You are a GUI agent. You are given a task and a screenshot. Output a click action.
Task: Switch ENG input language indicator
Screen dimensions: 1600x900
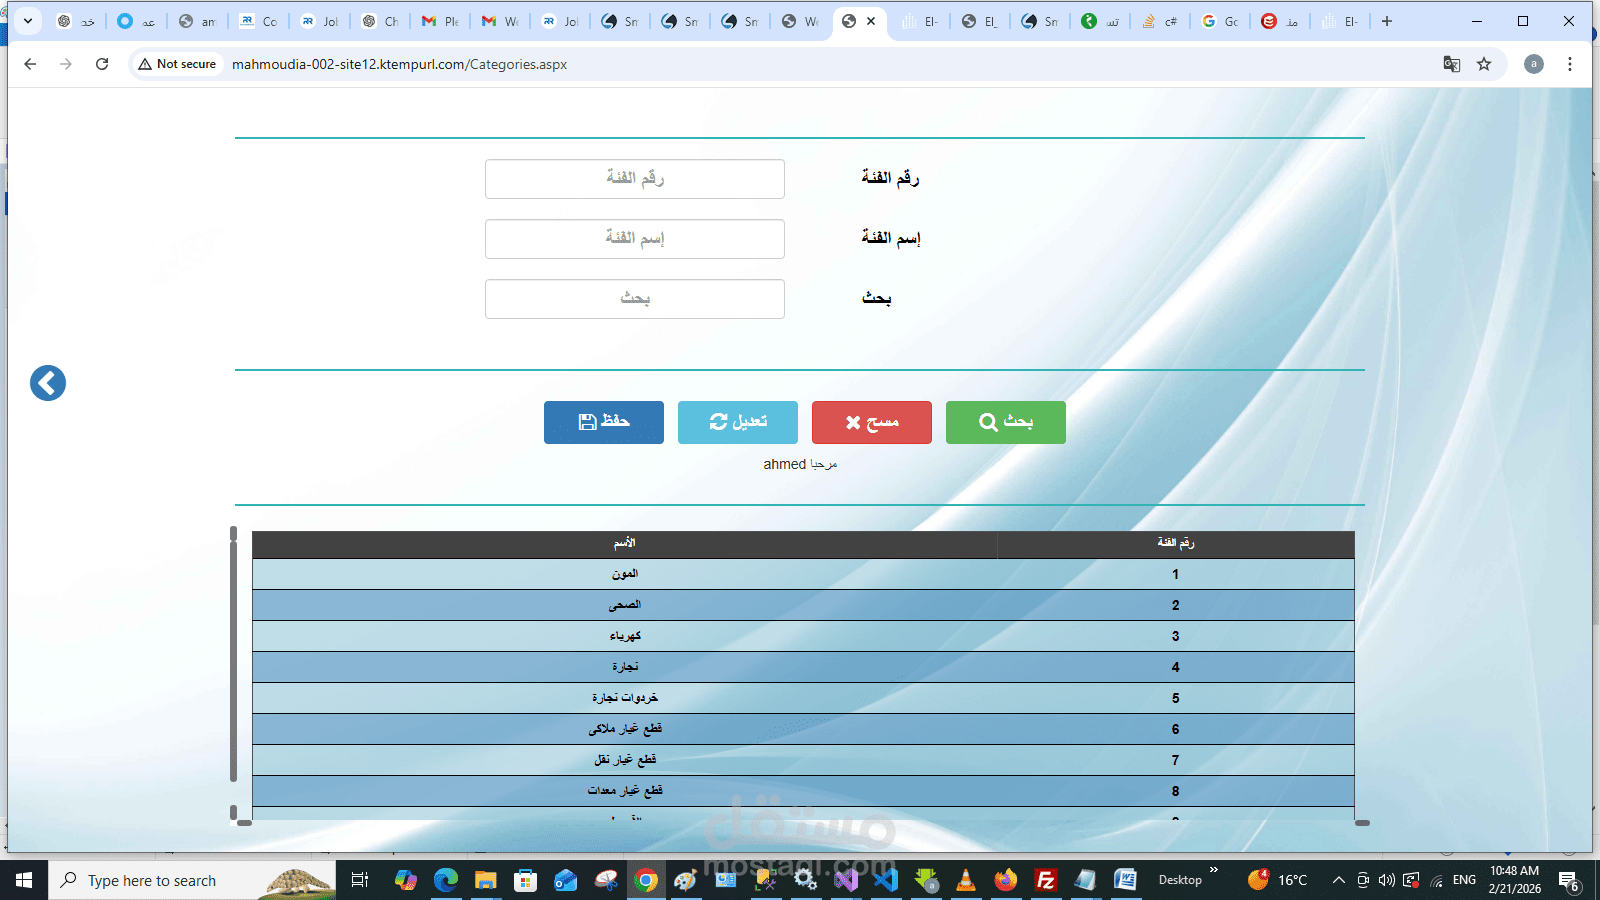[x=1464, y=880]
